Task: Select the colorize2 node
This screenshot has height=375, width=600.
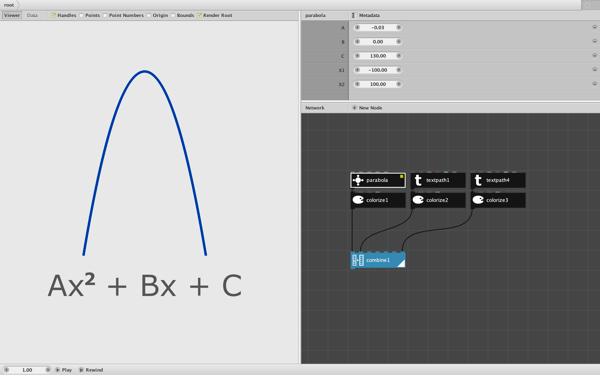Action: (x=438, y=200)
